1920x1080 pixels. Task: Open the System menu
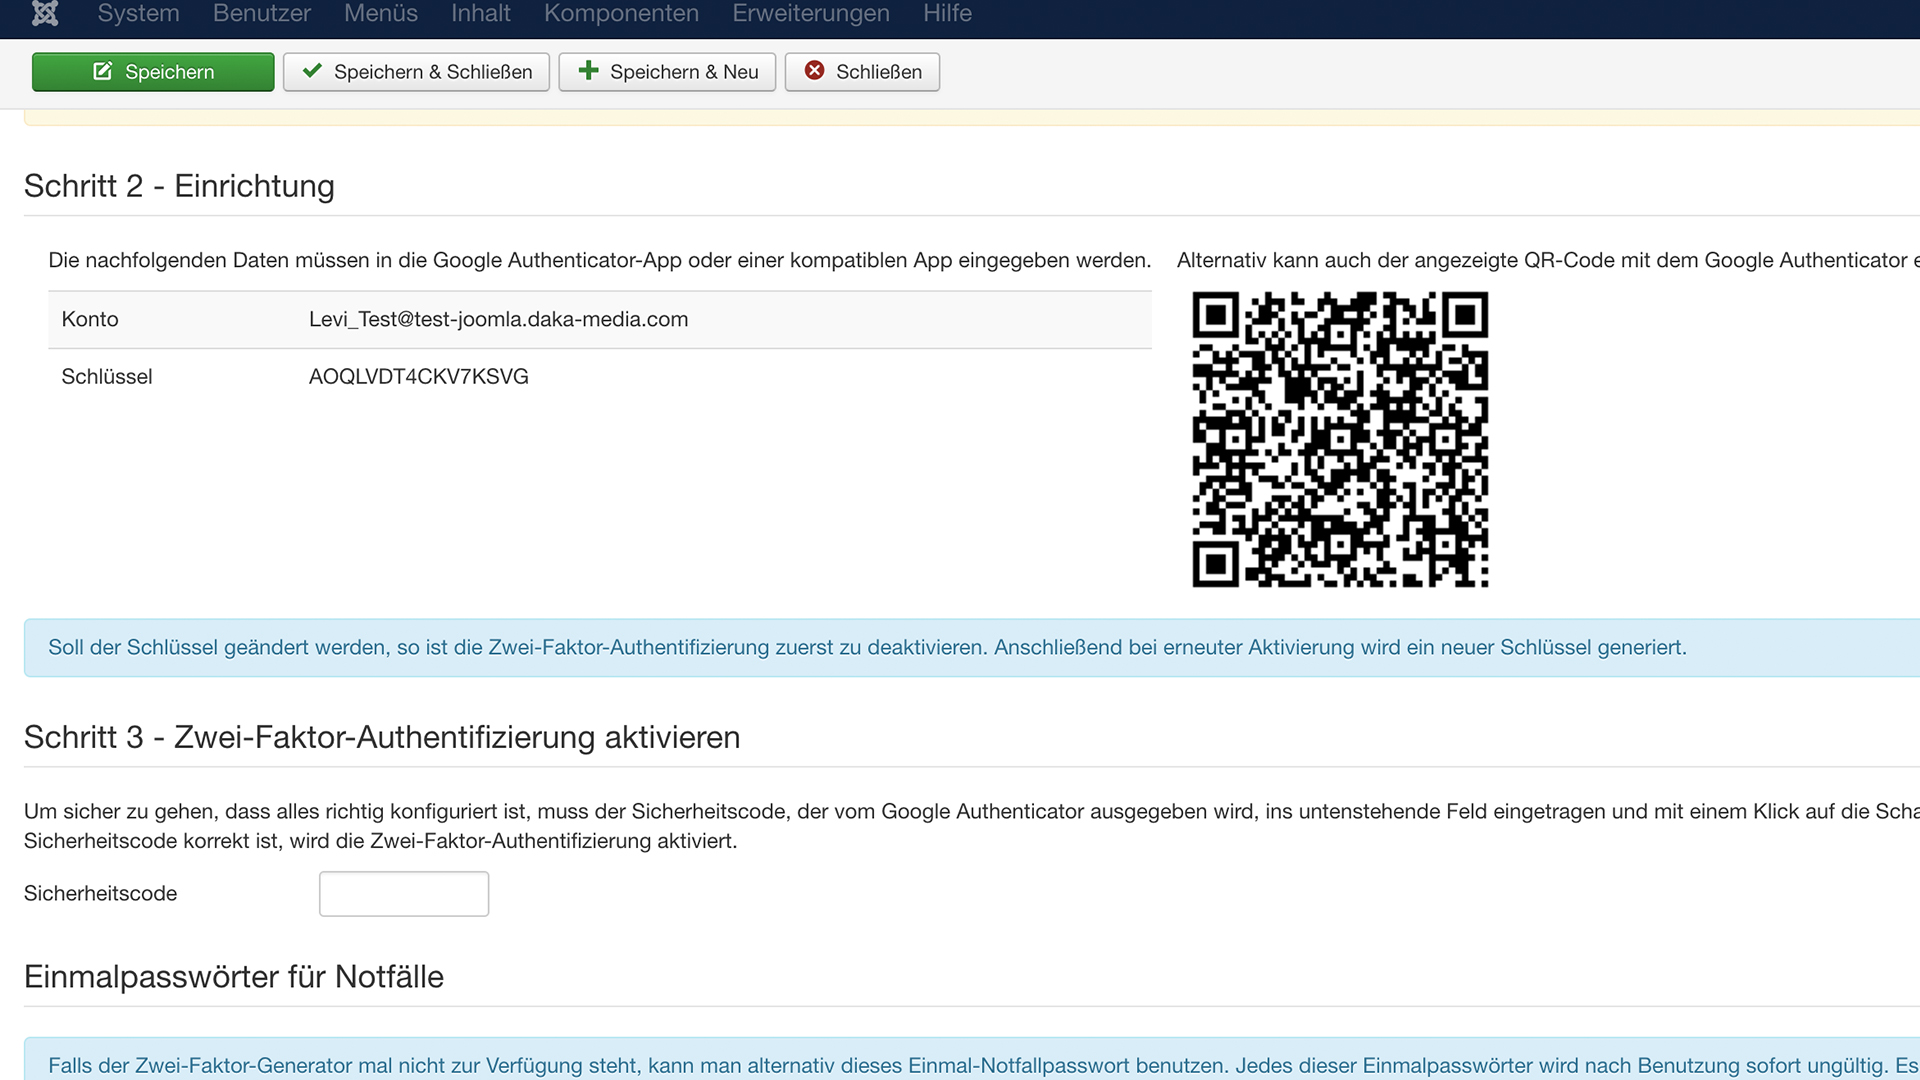tap(138, 13)
